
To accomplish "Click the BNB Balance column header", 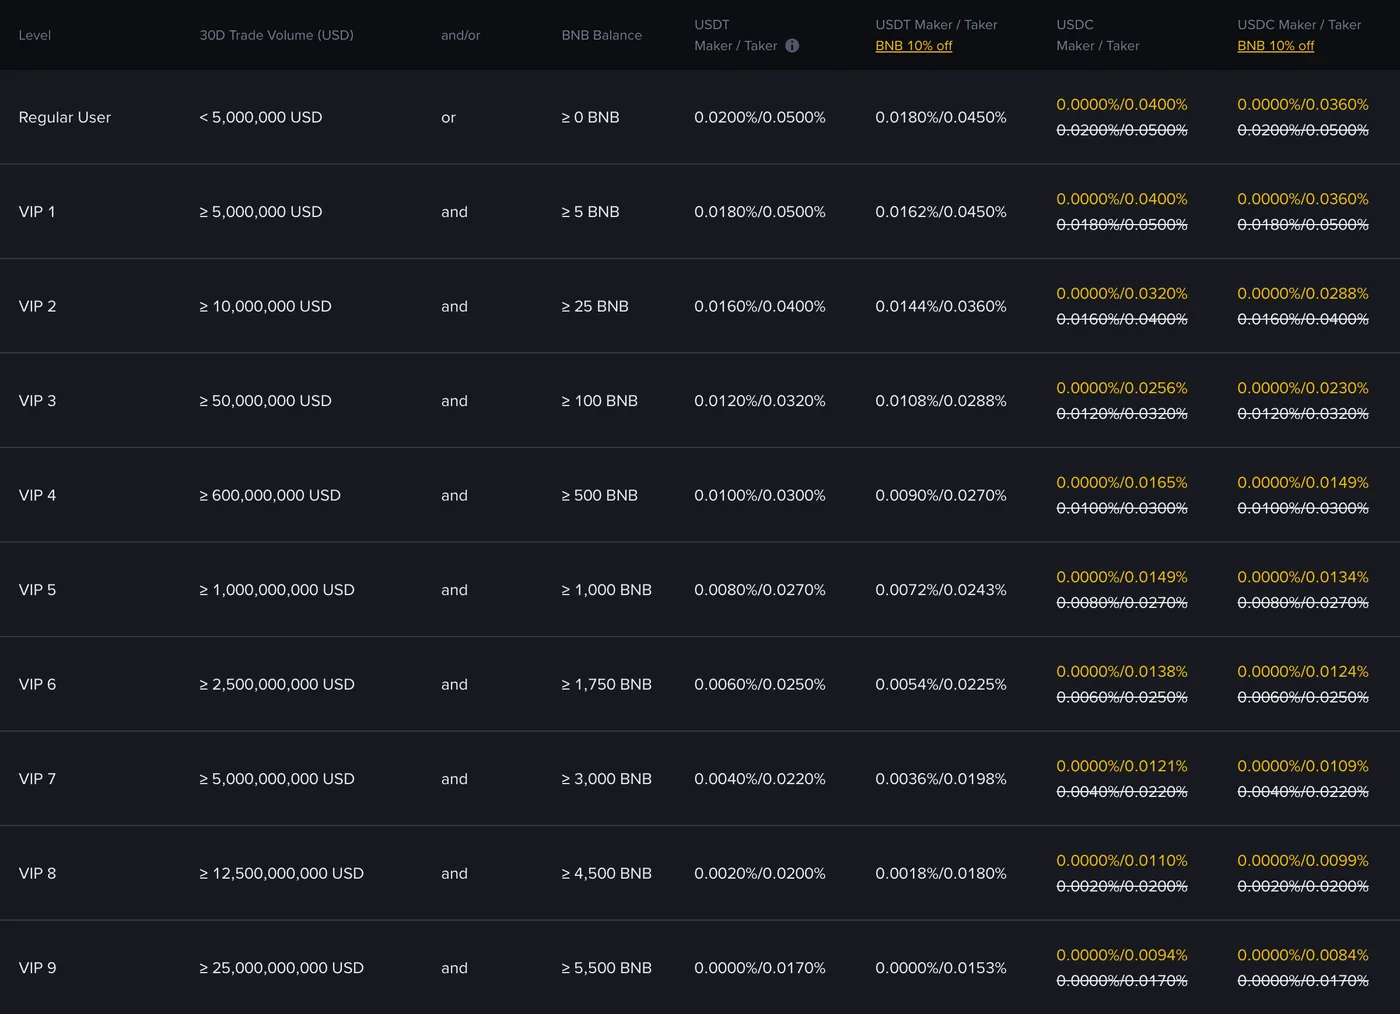I will [x=602, y=35].
